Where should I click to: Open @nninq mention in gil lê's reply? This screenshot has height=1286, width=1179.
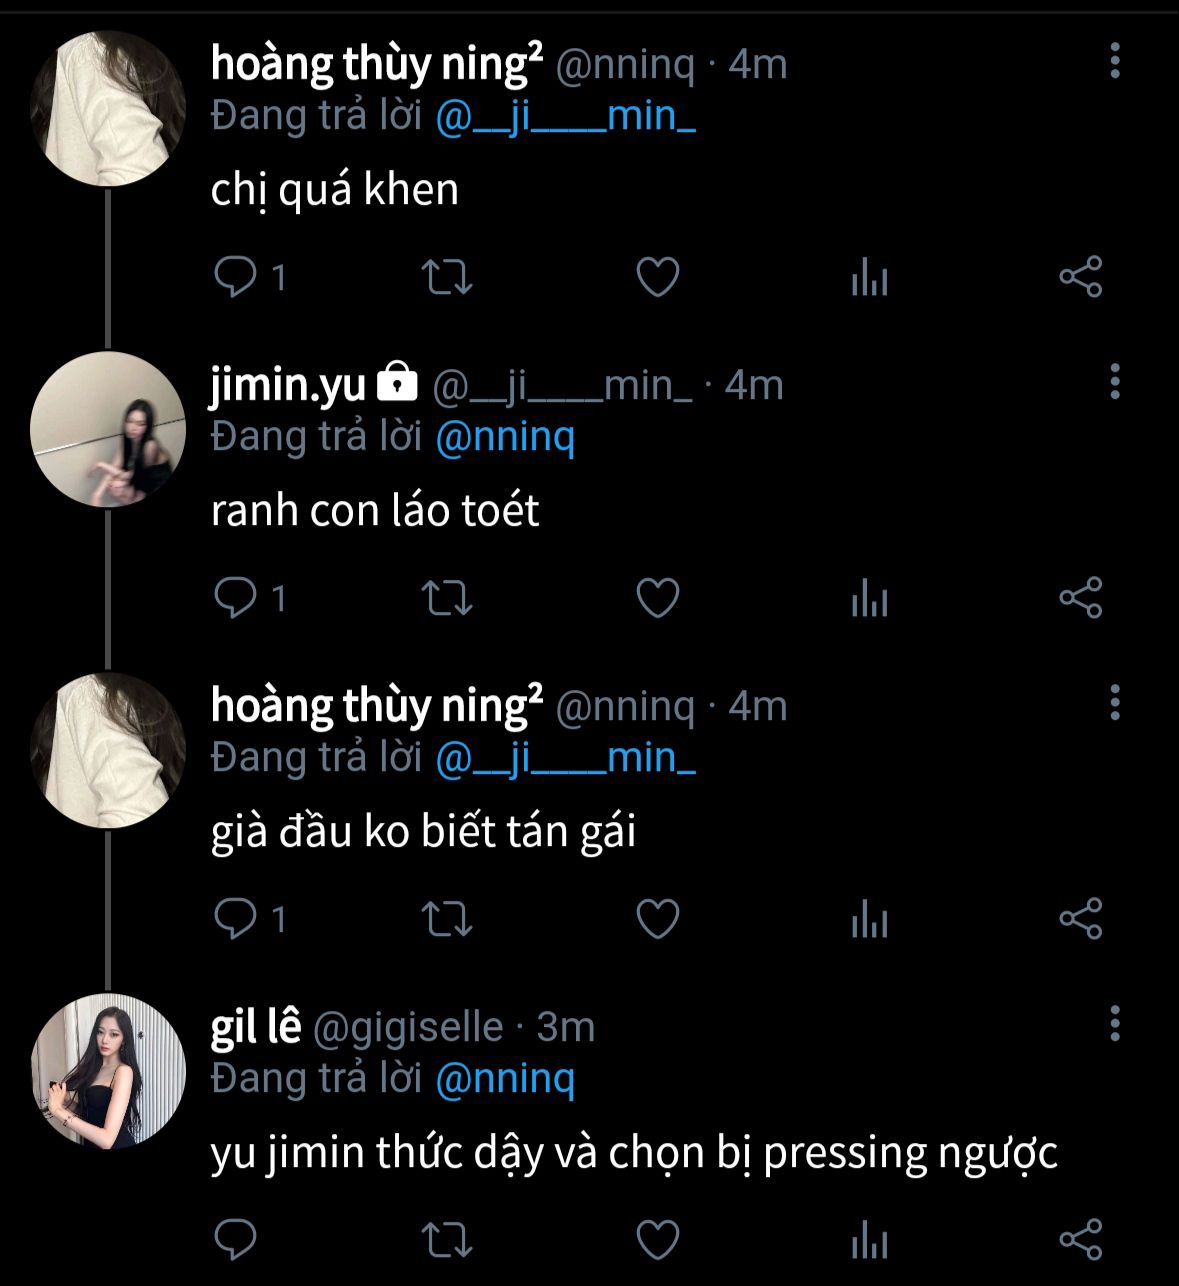(505, 1078)
